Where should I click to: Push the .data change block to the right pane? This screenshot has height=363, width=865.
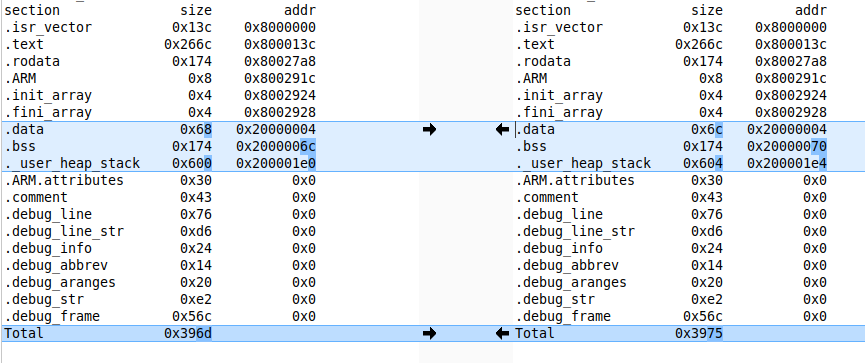(x=429, y=130)
